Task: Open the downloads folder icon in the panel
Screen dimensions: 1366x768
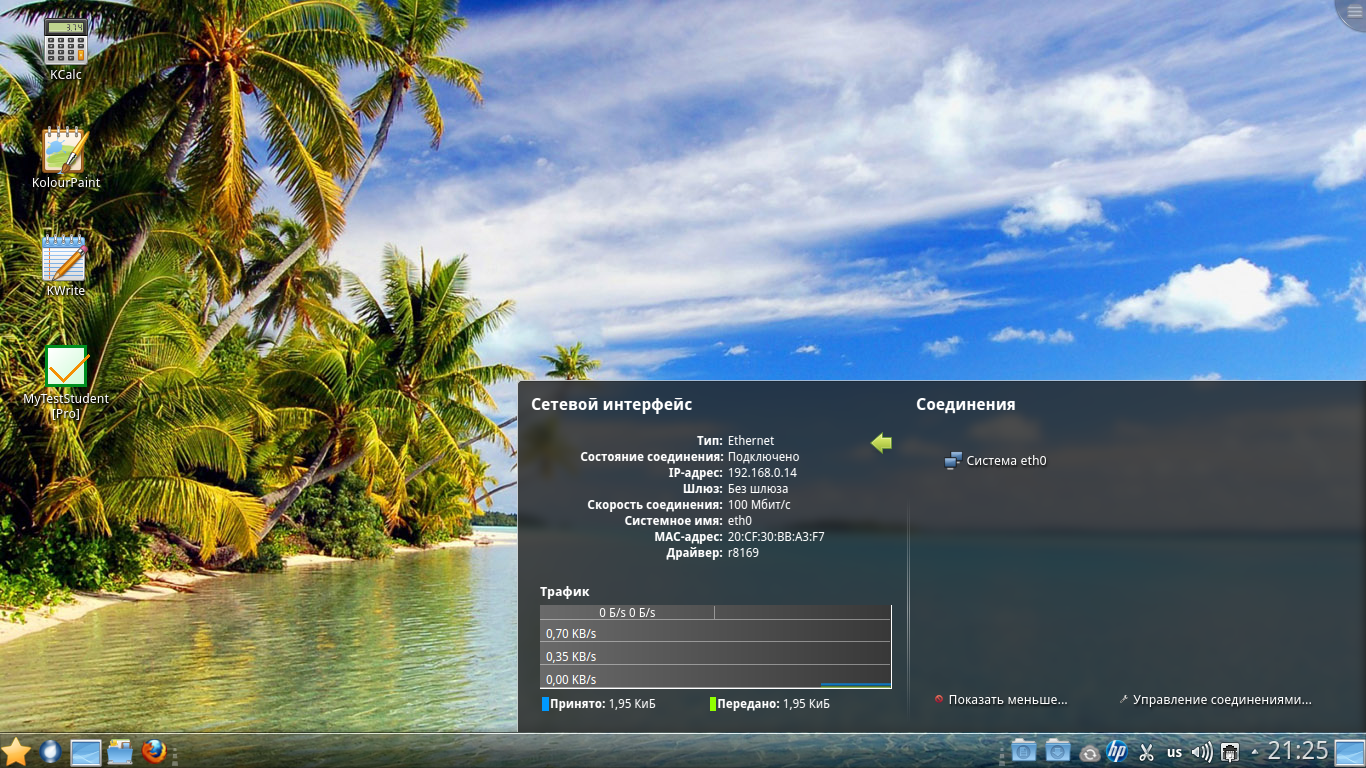Action: pos(1057,751)
